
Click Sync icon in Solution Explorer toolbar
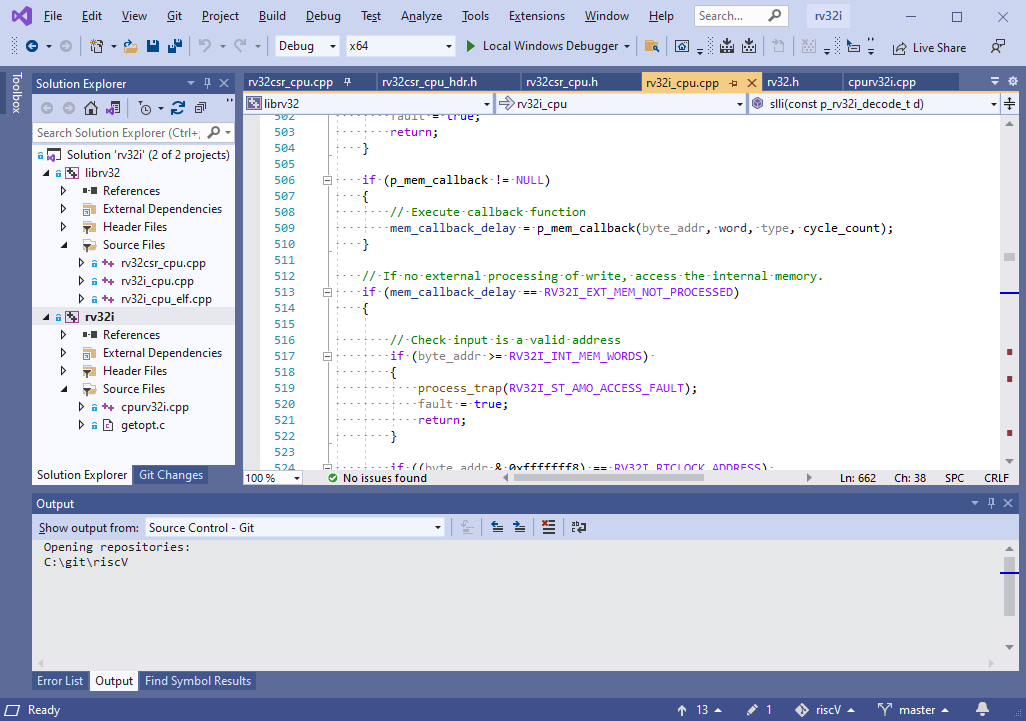(x=178, y=108)
